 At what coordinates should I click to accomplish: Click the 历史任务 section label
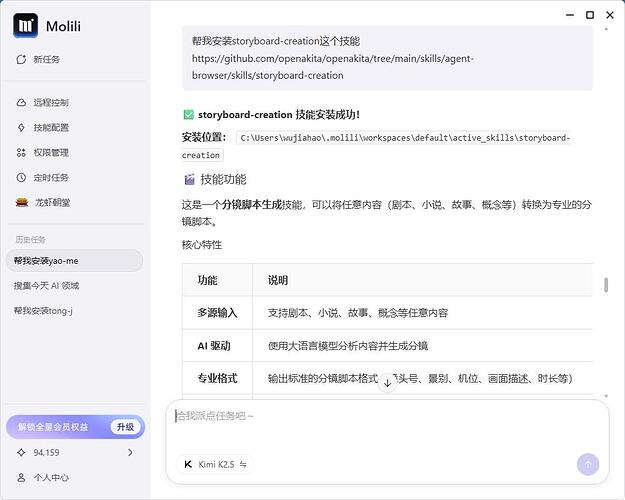tap(30, 240)
